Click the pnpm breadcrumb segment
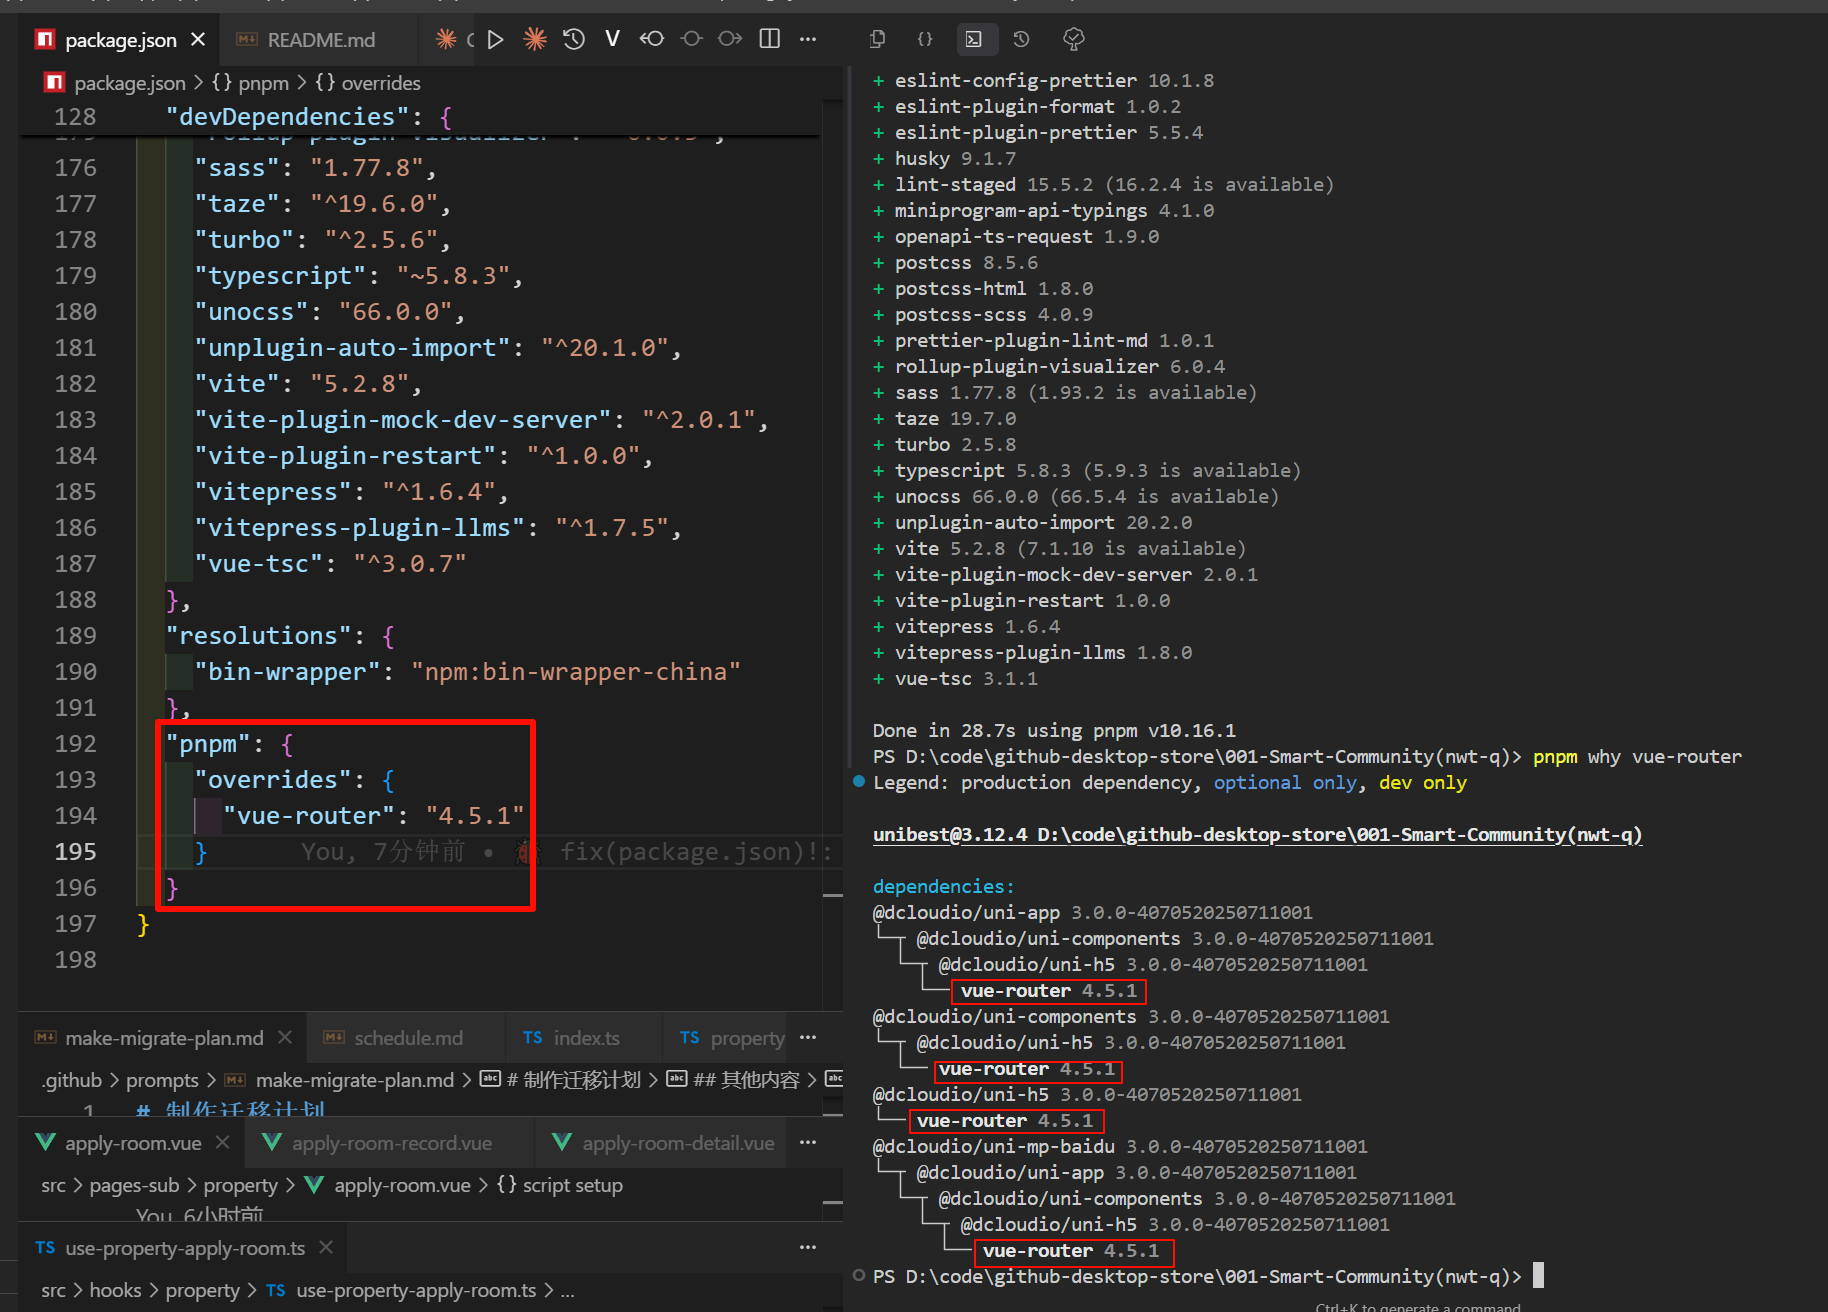This screenshot has width=1828, height=1312. (262, 83)
